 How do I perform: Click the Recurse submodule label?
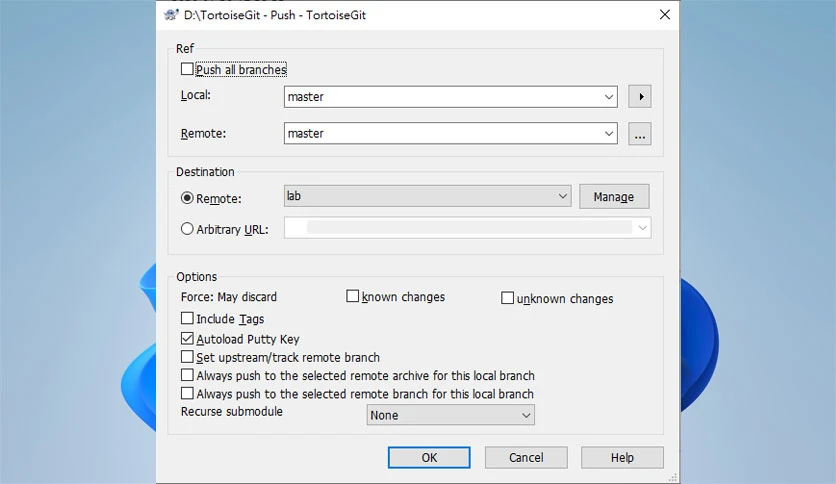click(x=231, y=412)
